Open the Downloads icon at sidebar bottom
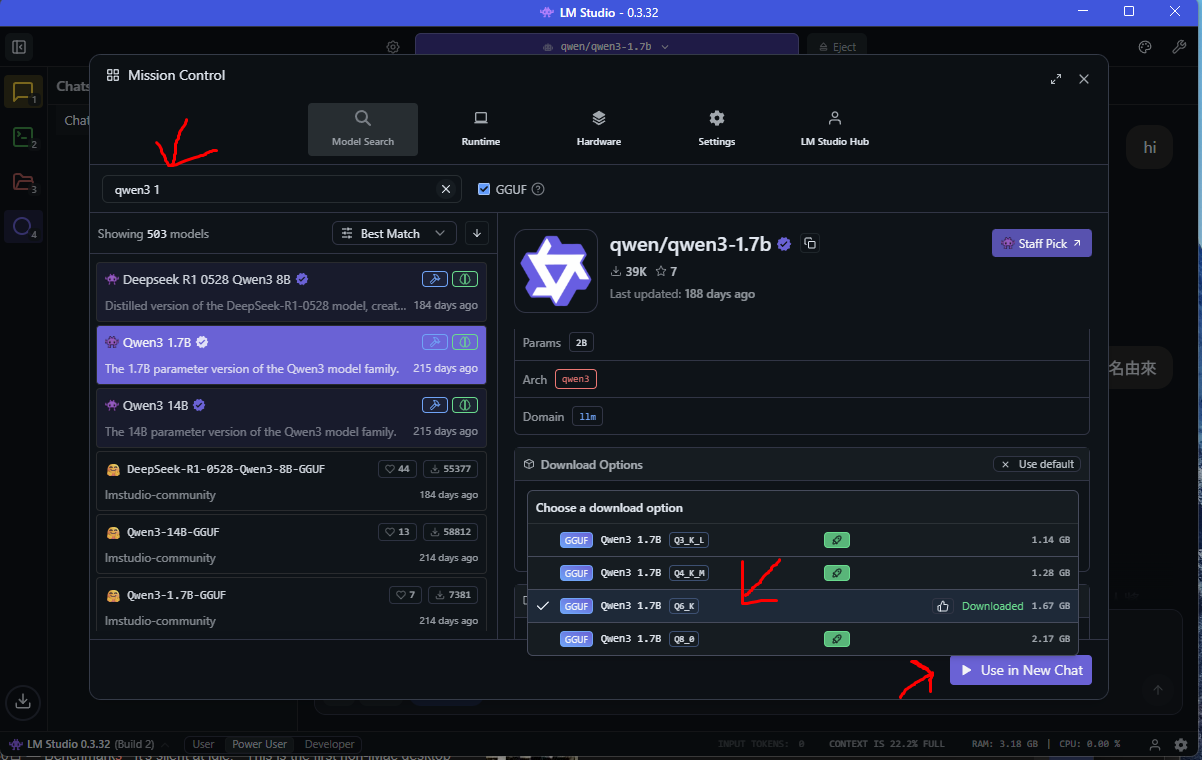This screenshot has width=1202, height=760. tap(22, 703)
